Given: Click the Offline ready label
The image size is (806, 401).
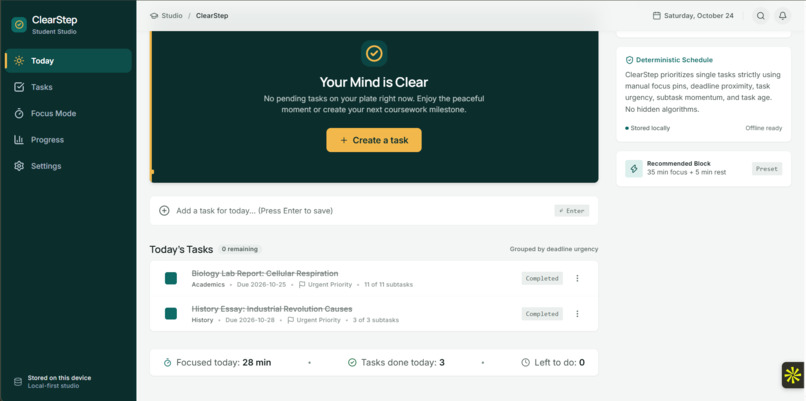Looking at the screenshot, I should [x=764, y=128].
